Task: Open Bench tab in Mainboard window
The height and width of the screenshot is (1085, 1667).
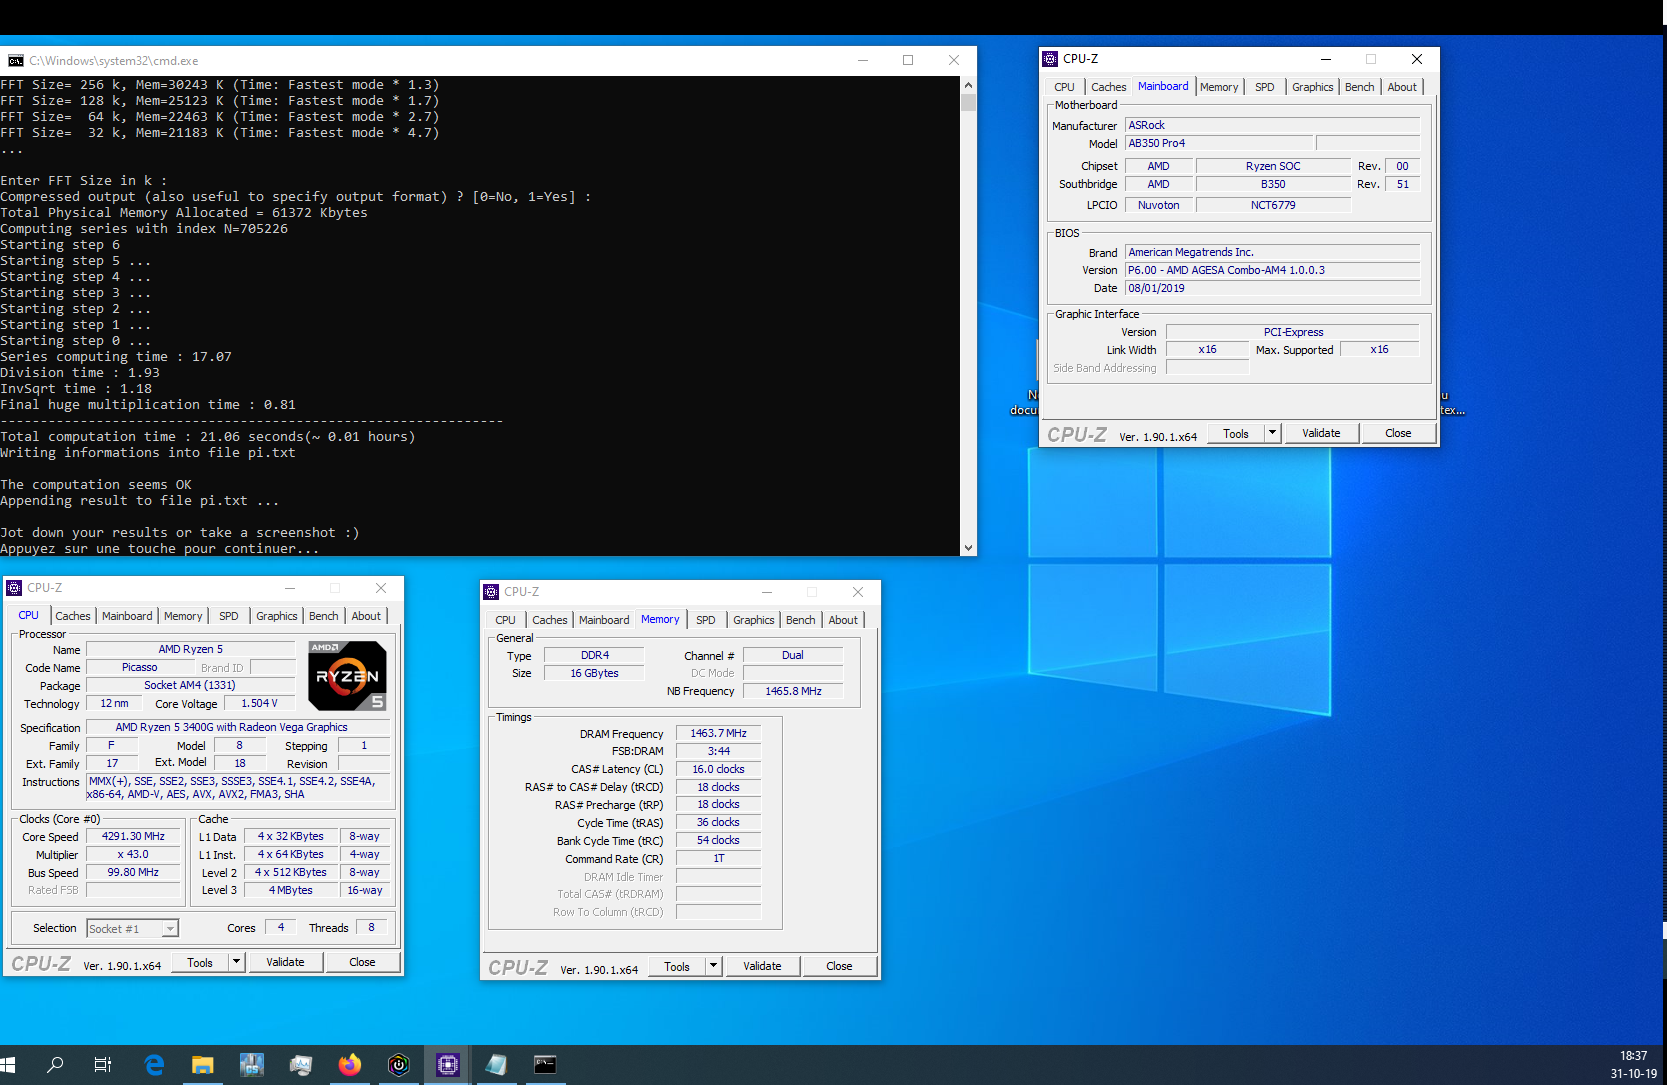Action: (1359, 87)
